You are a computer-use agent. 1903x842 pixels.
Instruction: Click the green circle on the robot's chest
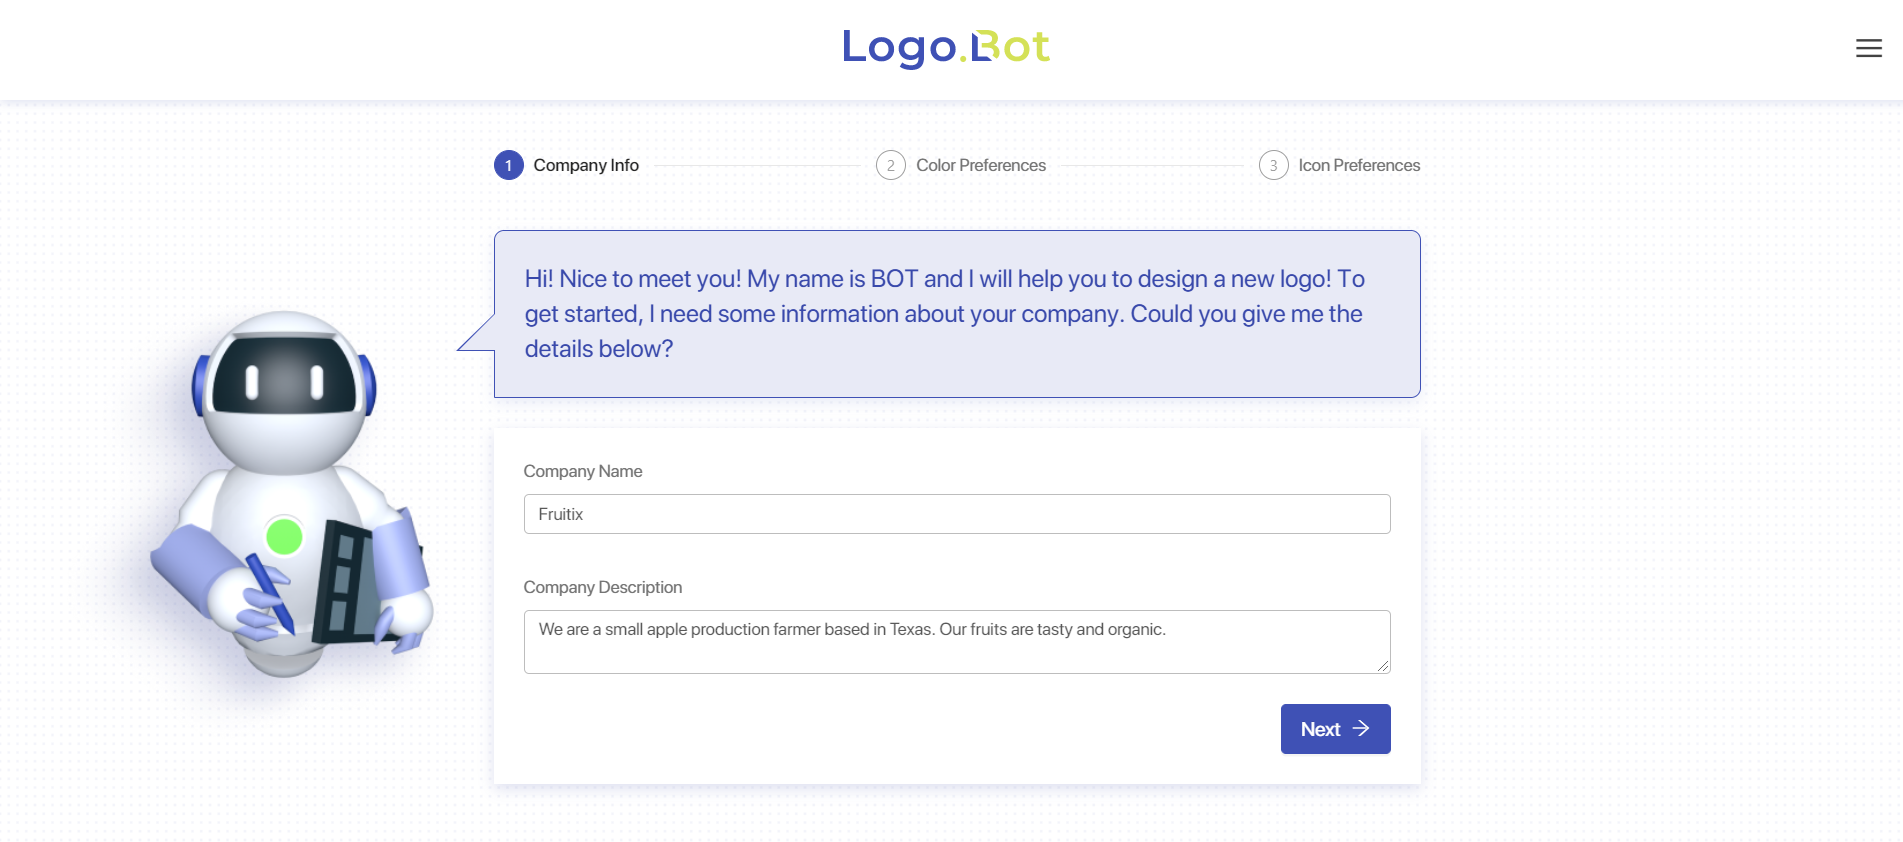(285, 537)
